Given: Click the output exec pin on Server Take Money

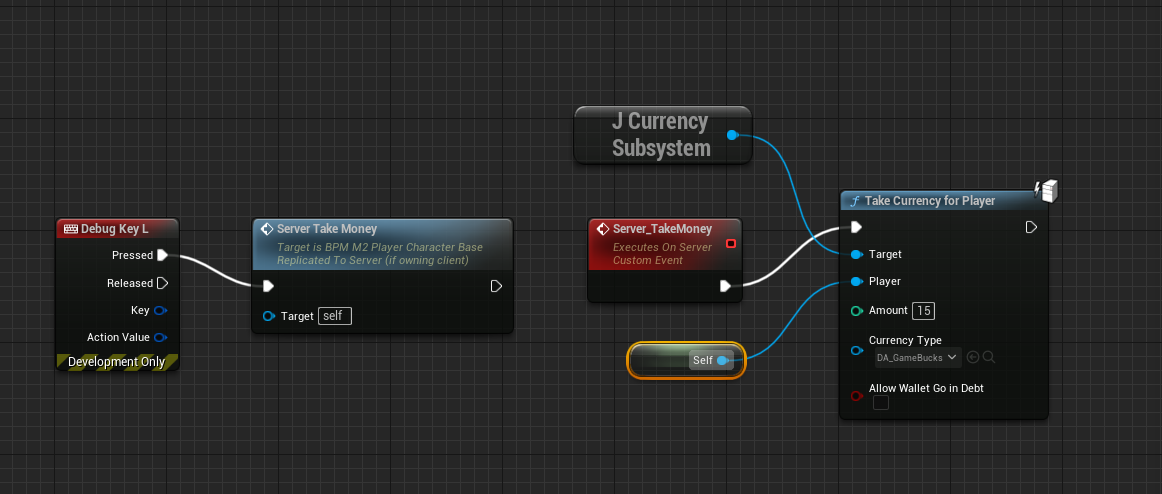Looking at the screenshot, I should pyautogui.click(x=496, y=287).
